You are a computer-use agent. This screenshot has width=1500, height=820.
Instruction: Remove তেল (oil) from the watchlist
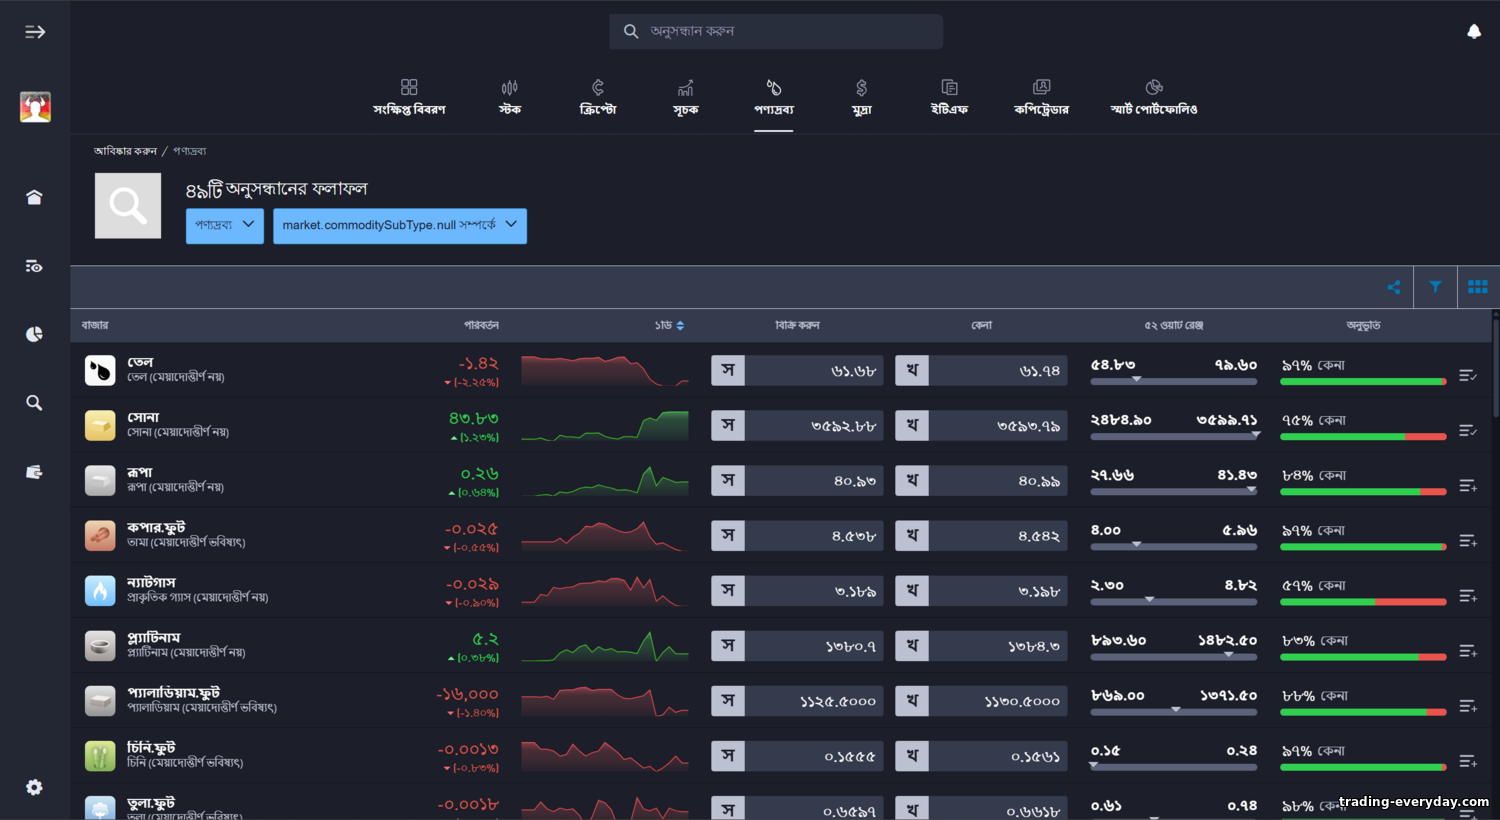pyautogui.click(x=1467, y=376)
